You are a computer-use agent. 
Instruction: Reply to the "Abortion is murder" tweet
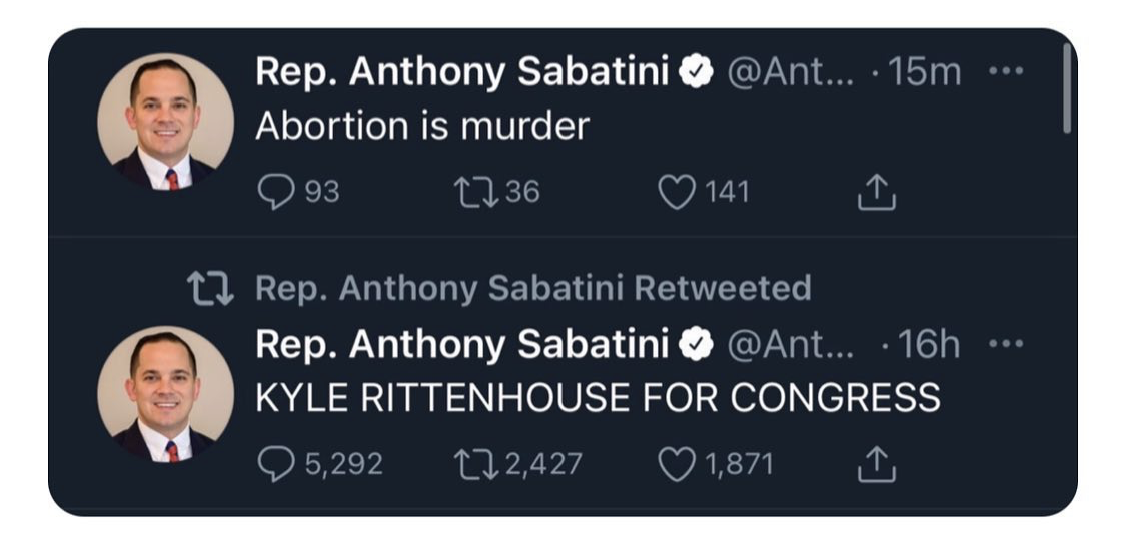(272, 192)
